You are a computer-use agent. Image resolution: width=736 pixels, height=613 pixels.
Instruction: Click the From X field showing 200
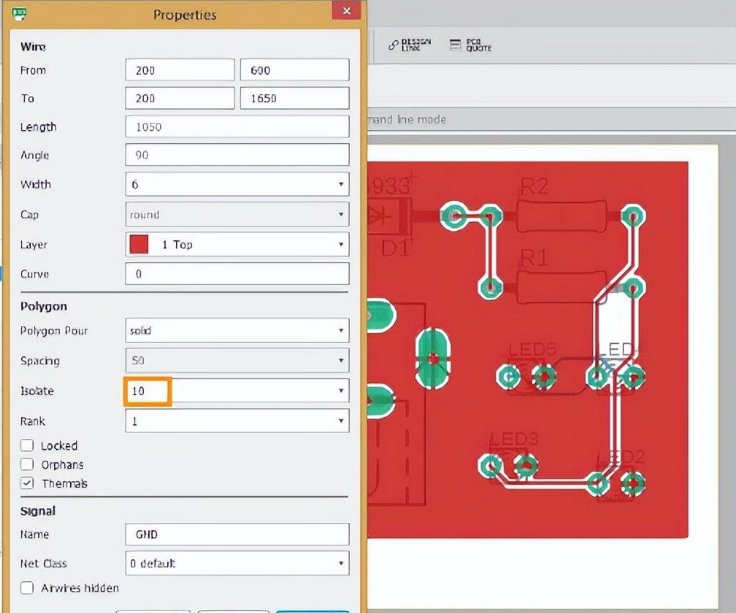[180, 70]
